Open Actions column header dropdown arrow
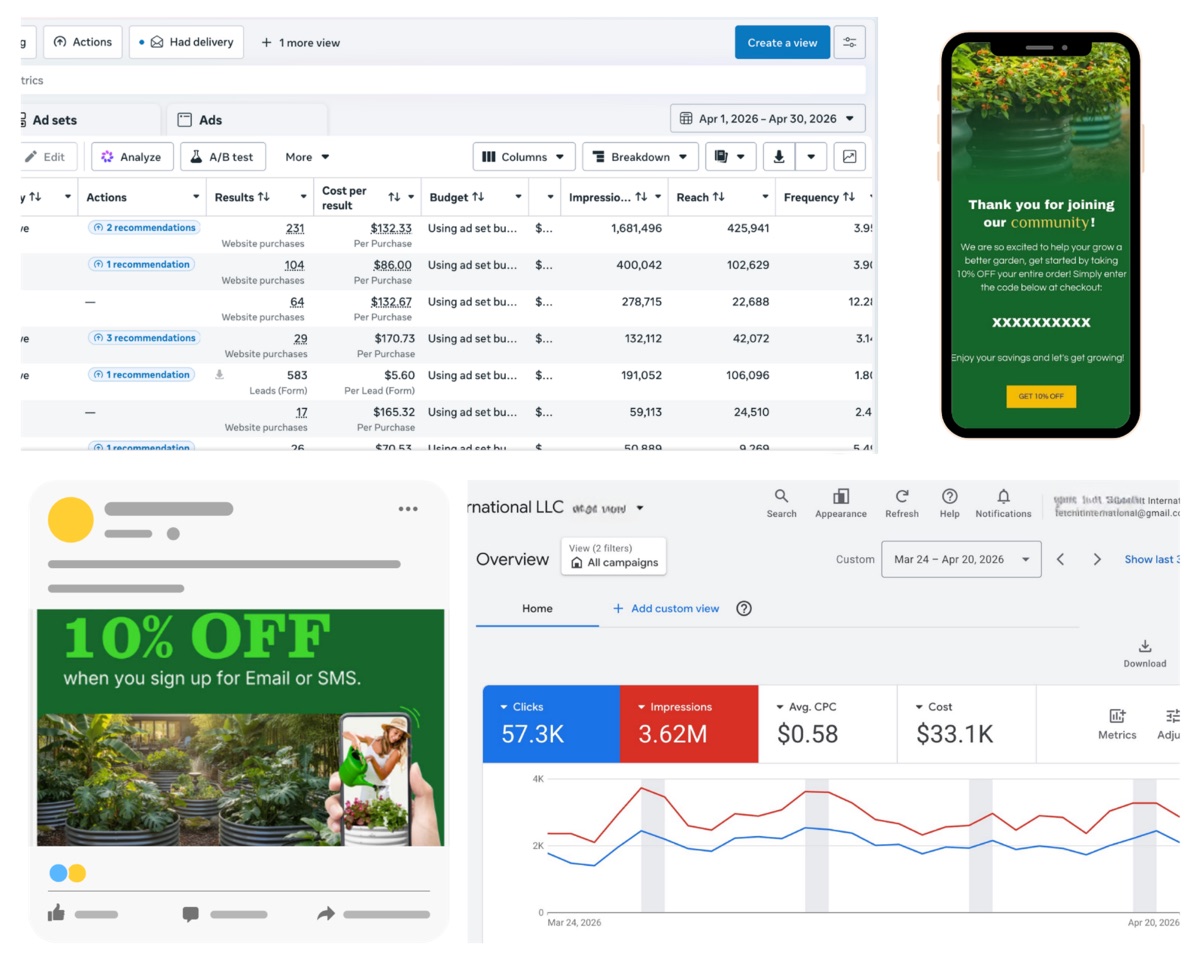The image size is (1200, 960). [196, 197]
